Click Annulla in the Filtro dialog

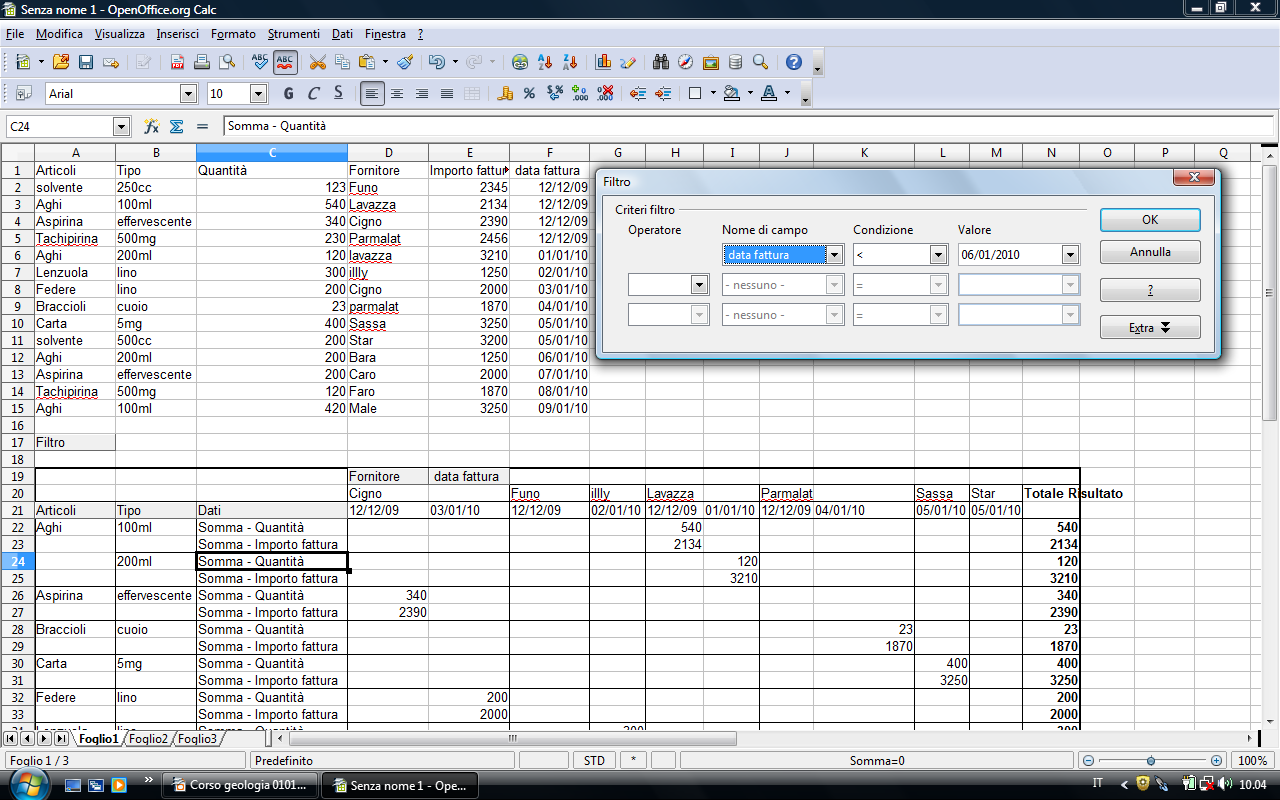click(1150, 252)
